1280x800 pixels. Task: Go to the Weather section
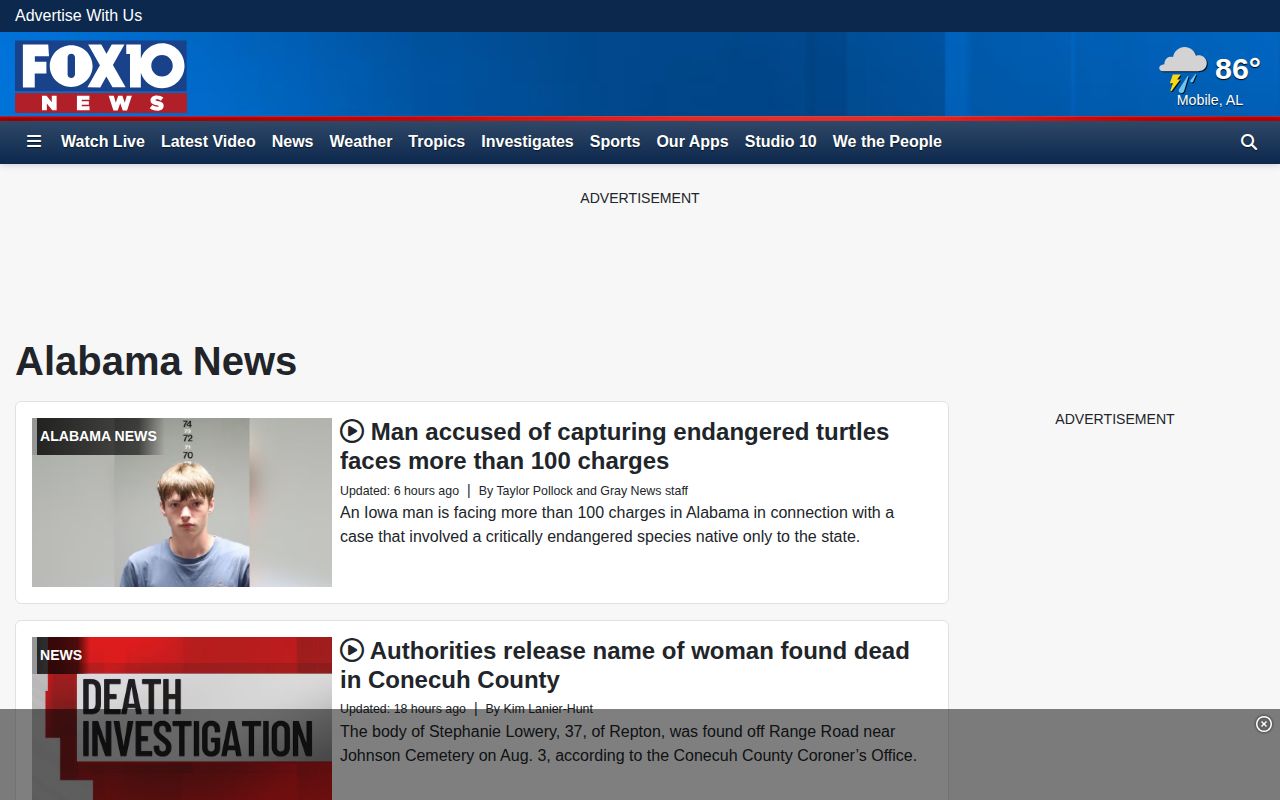[x=361, y=142]
